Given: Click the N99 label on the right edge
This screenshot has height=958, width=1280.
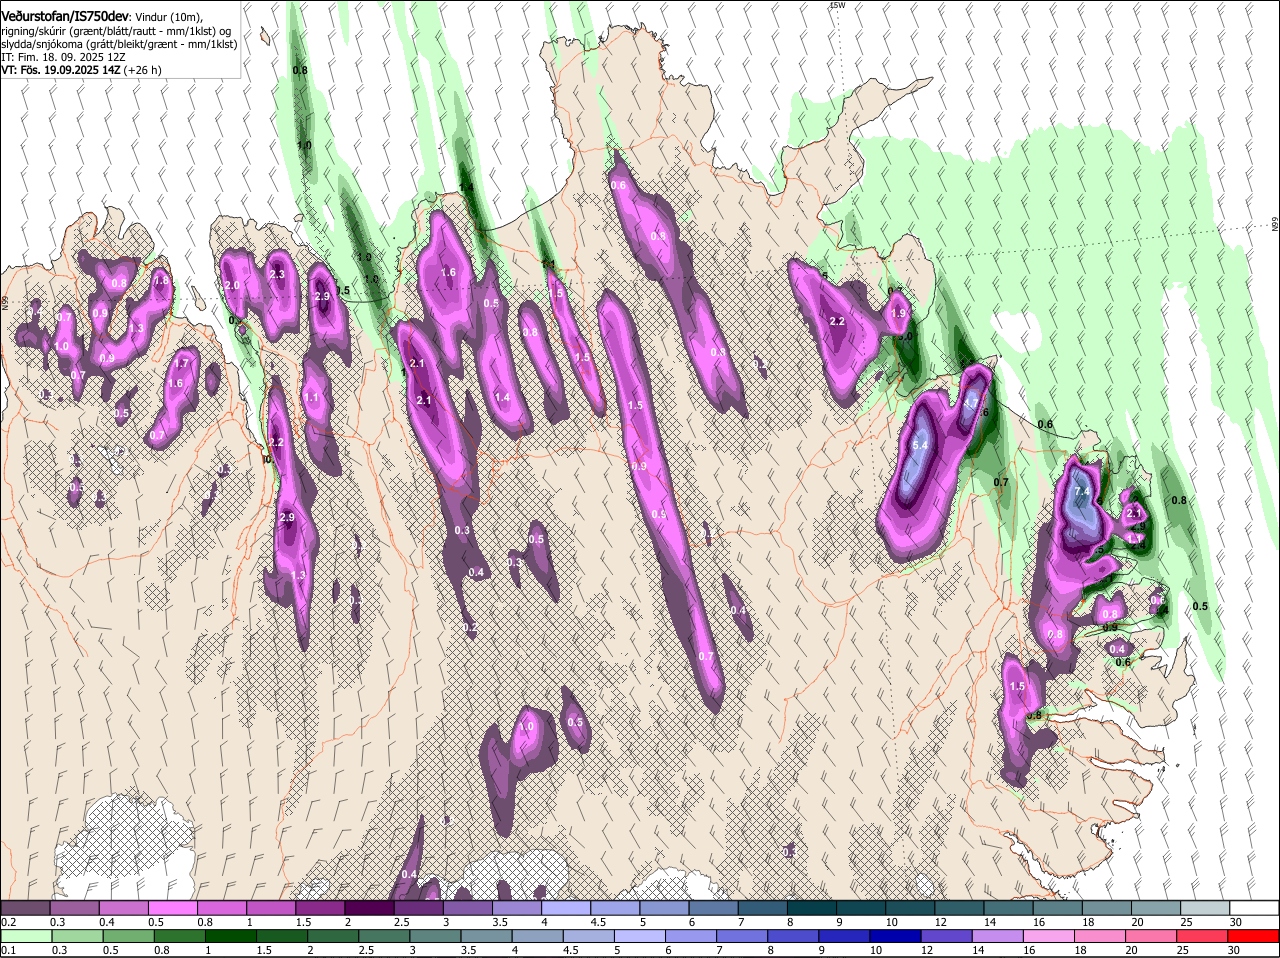Looking at the screenshot, I should [1275, 225].
